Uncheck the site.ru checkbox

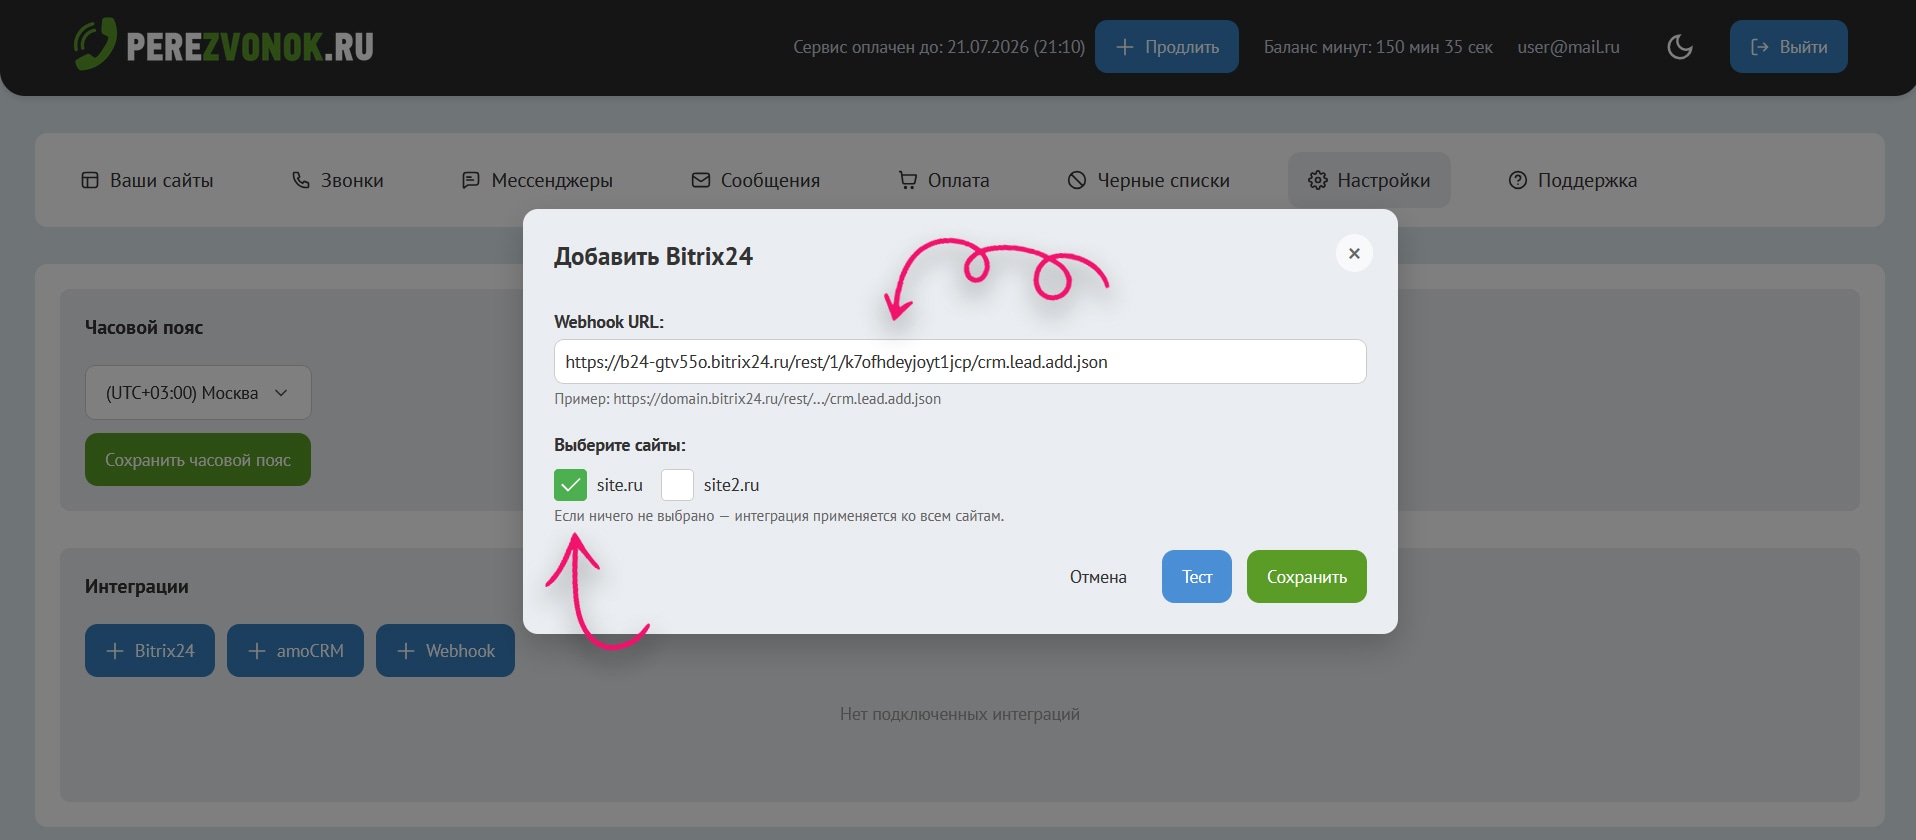click(x=570, y=485)
